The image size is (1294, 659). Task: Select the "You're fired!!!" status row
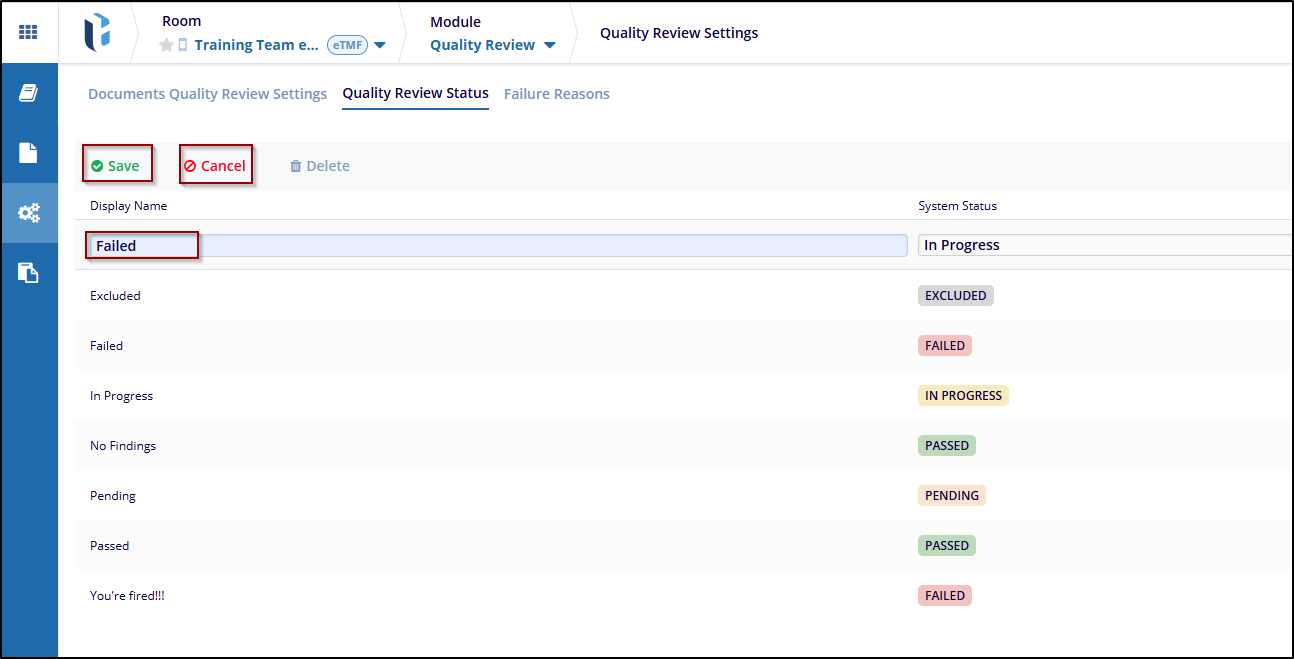[x=127, y=596]
